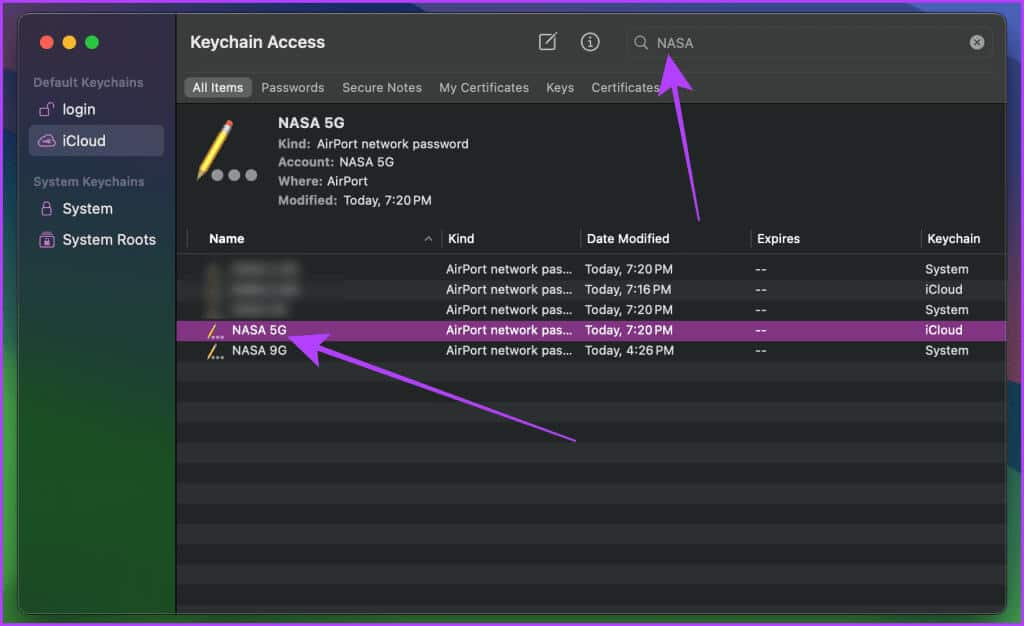Image resolution: width=1024 pixels, height=626 pixels.
Task: Click the Keychain Access window title
Action: click(x=257, y=42)
